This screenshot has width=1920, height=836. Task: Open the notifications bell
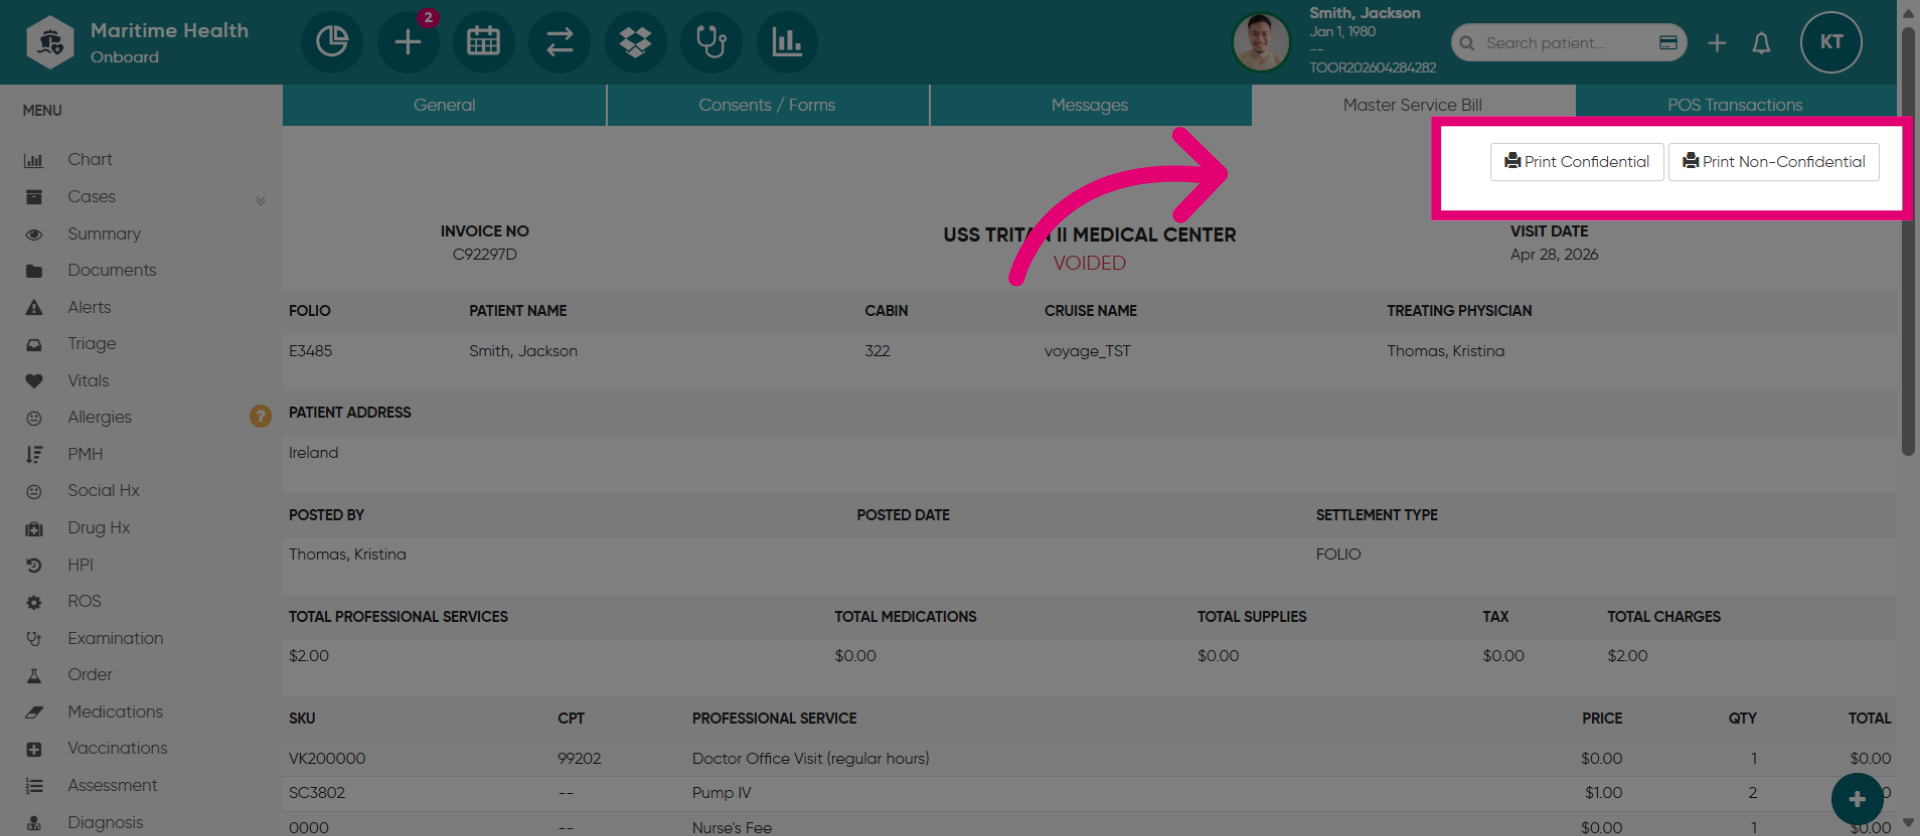click(1762, 43)
